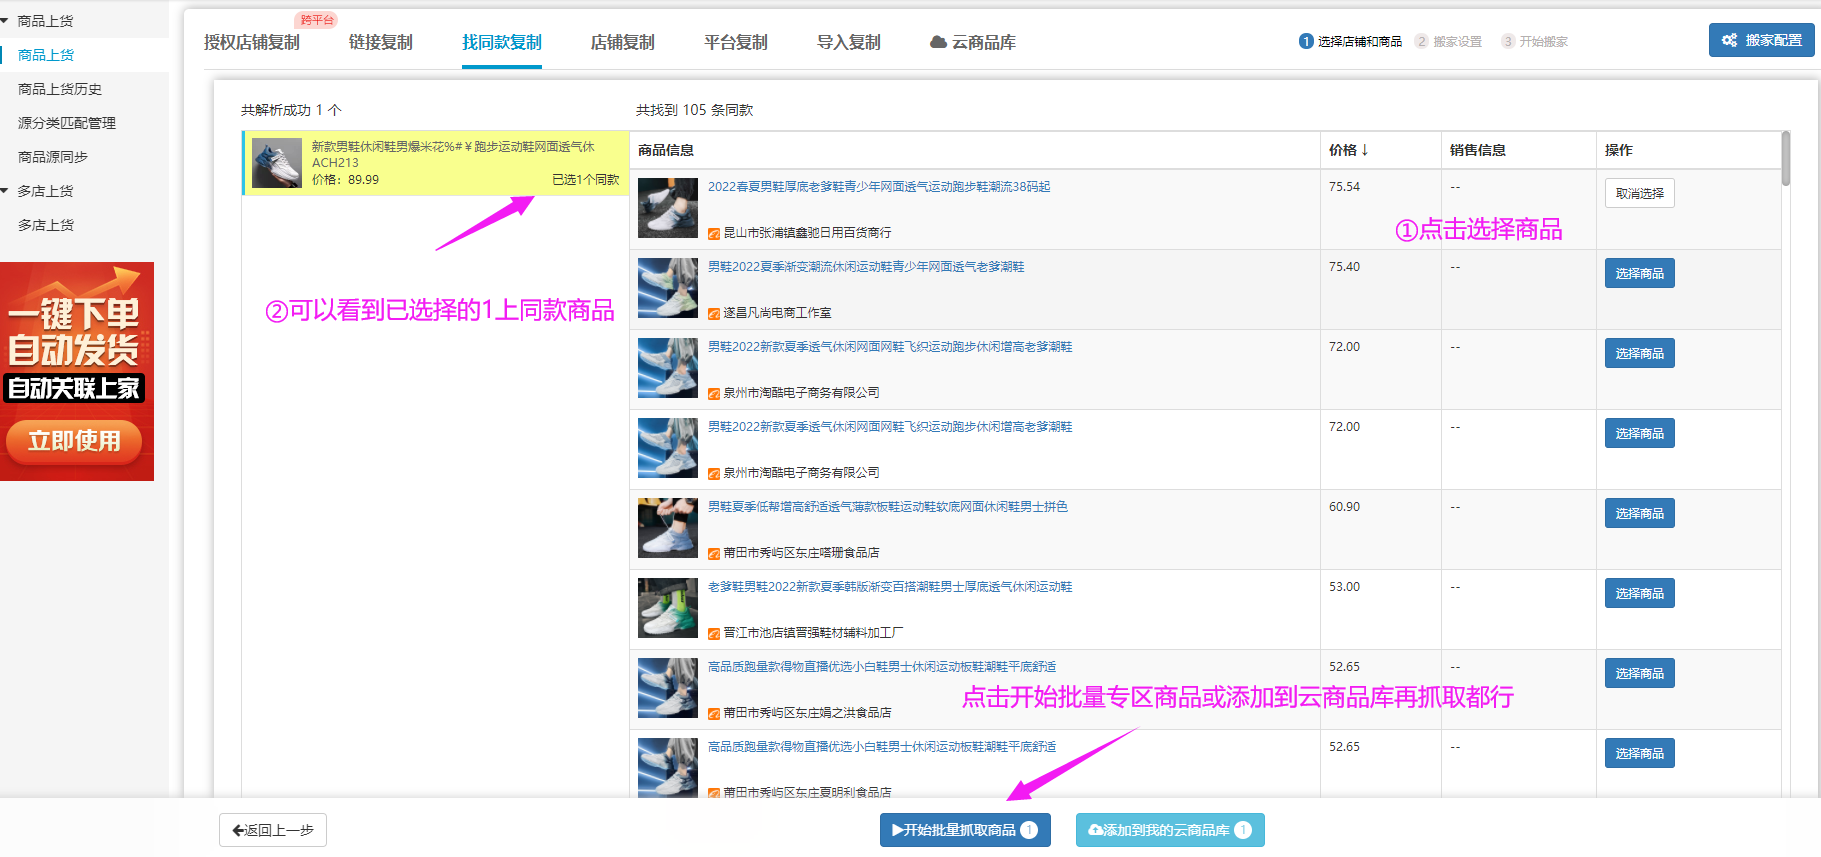This screenshot has height=857, width=1821.
Task: Collapse the 商品上货 sidebar group
Action: [x=6, y=21]
